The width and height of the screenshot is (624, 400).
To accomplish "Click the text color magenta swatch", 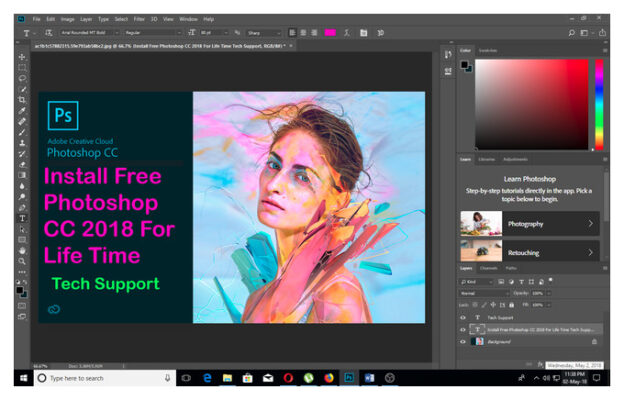I will (x=330, y=33).
